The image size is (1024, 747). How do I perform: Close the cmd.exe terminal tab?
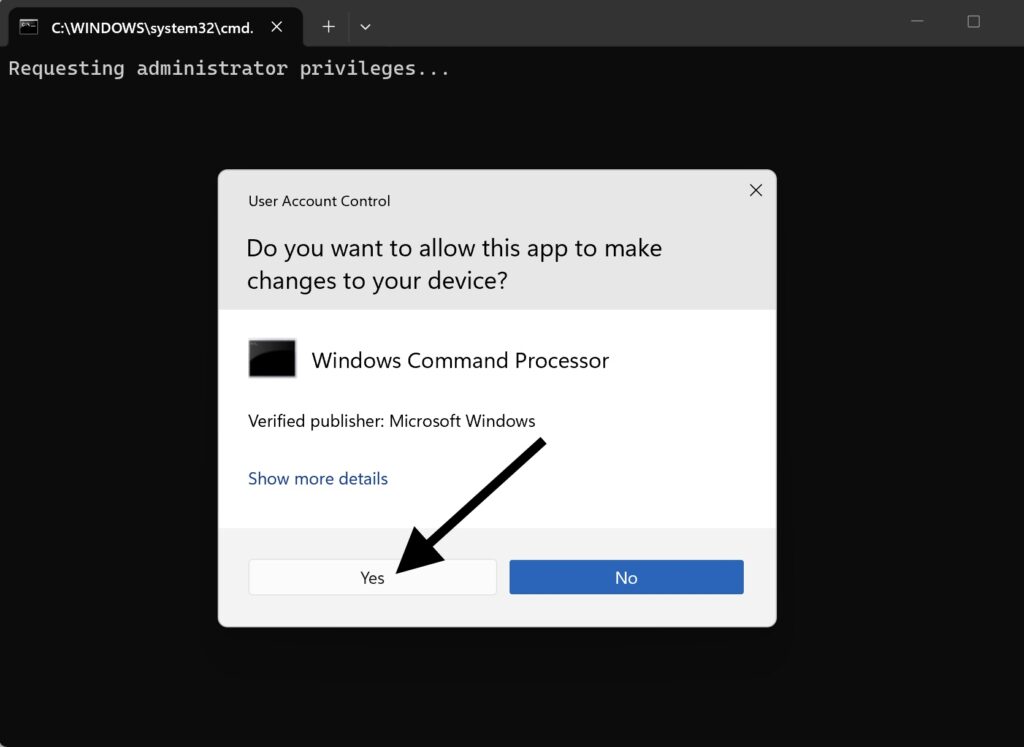coord(277,27)
